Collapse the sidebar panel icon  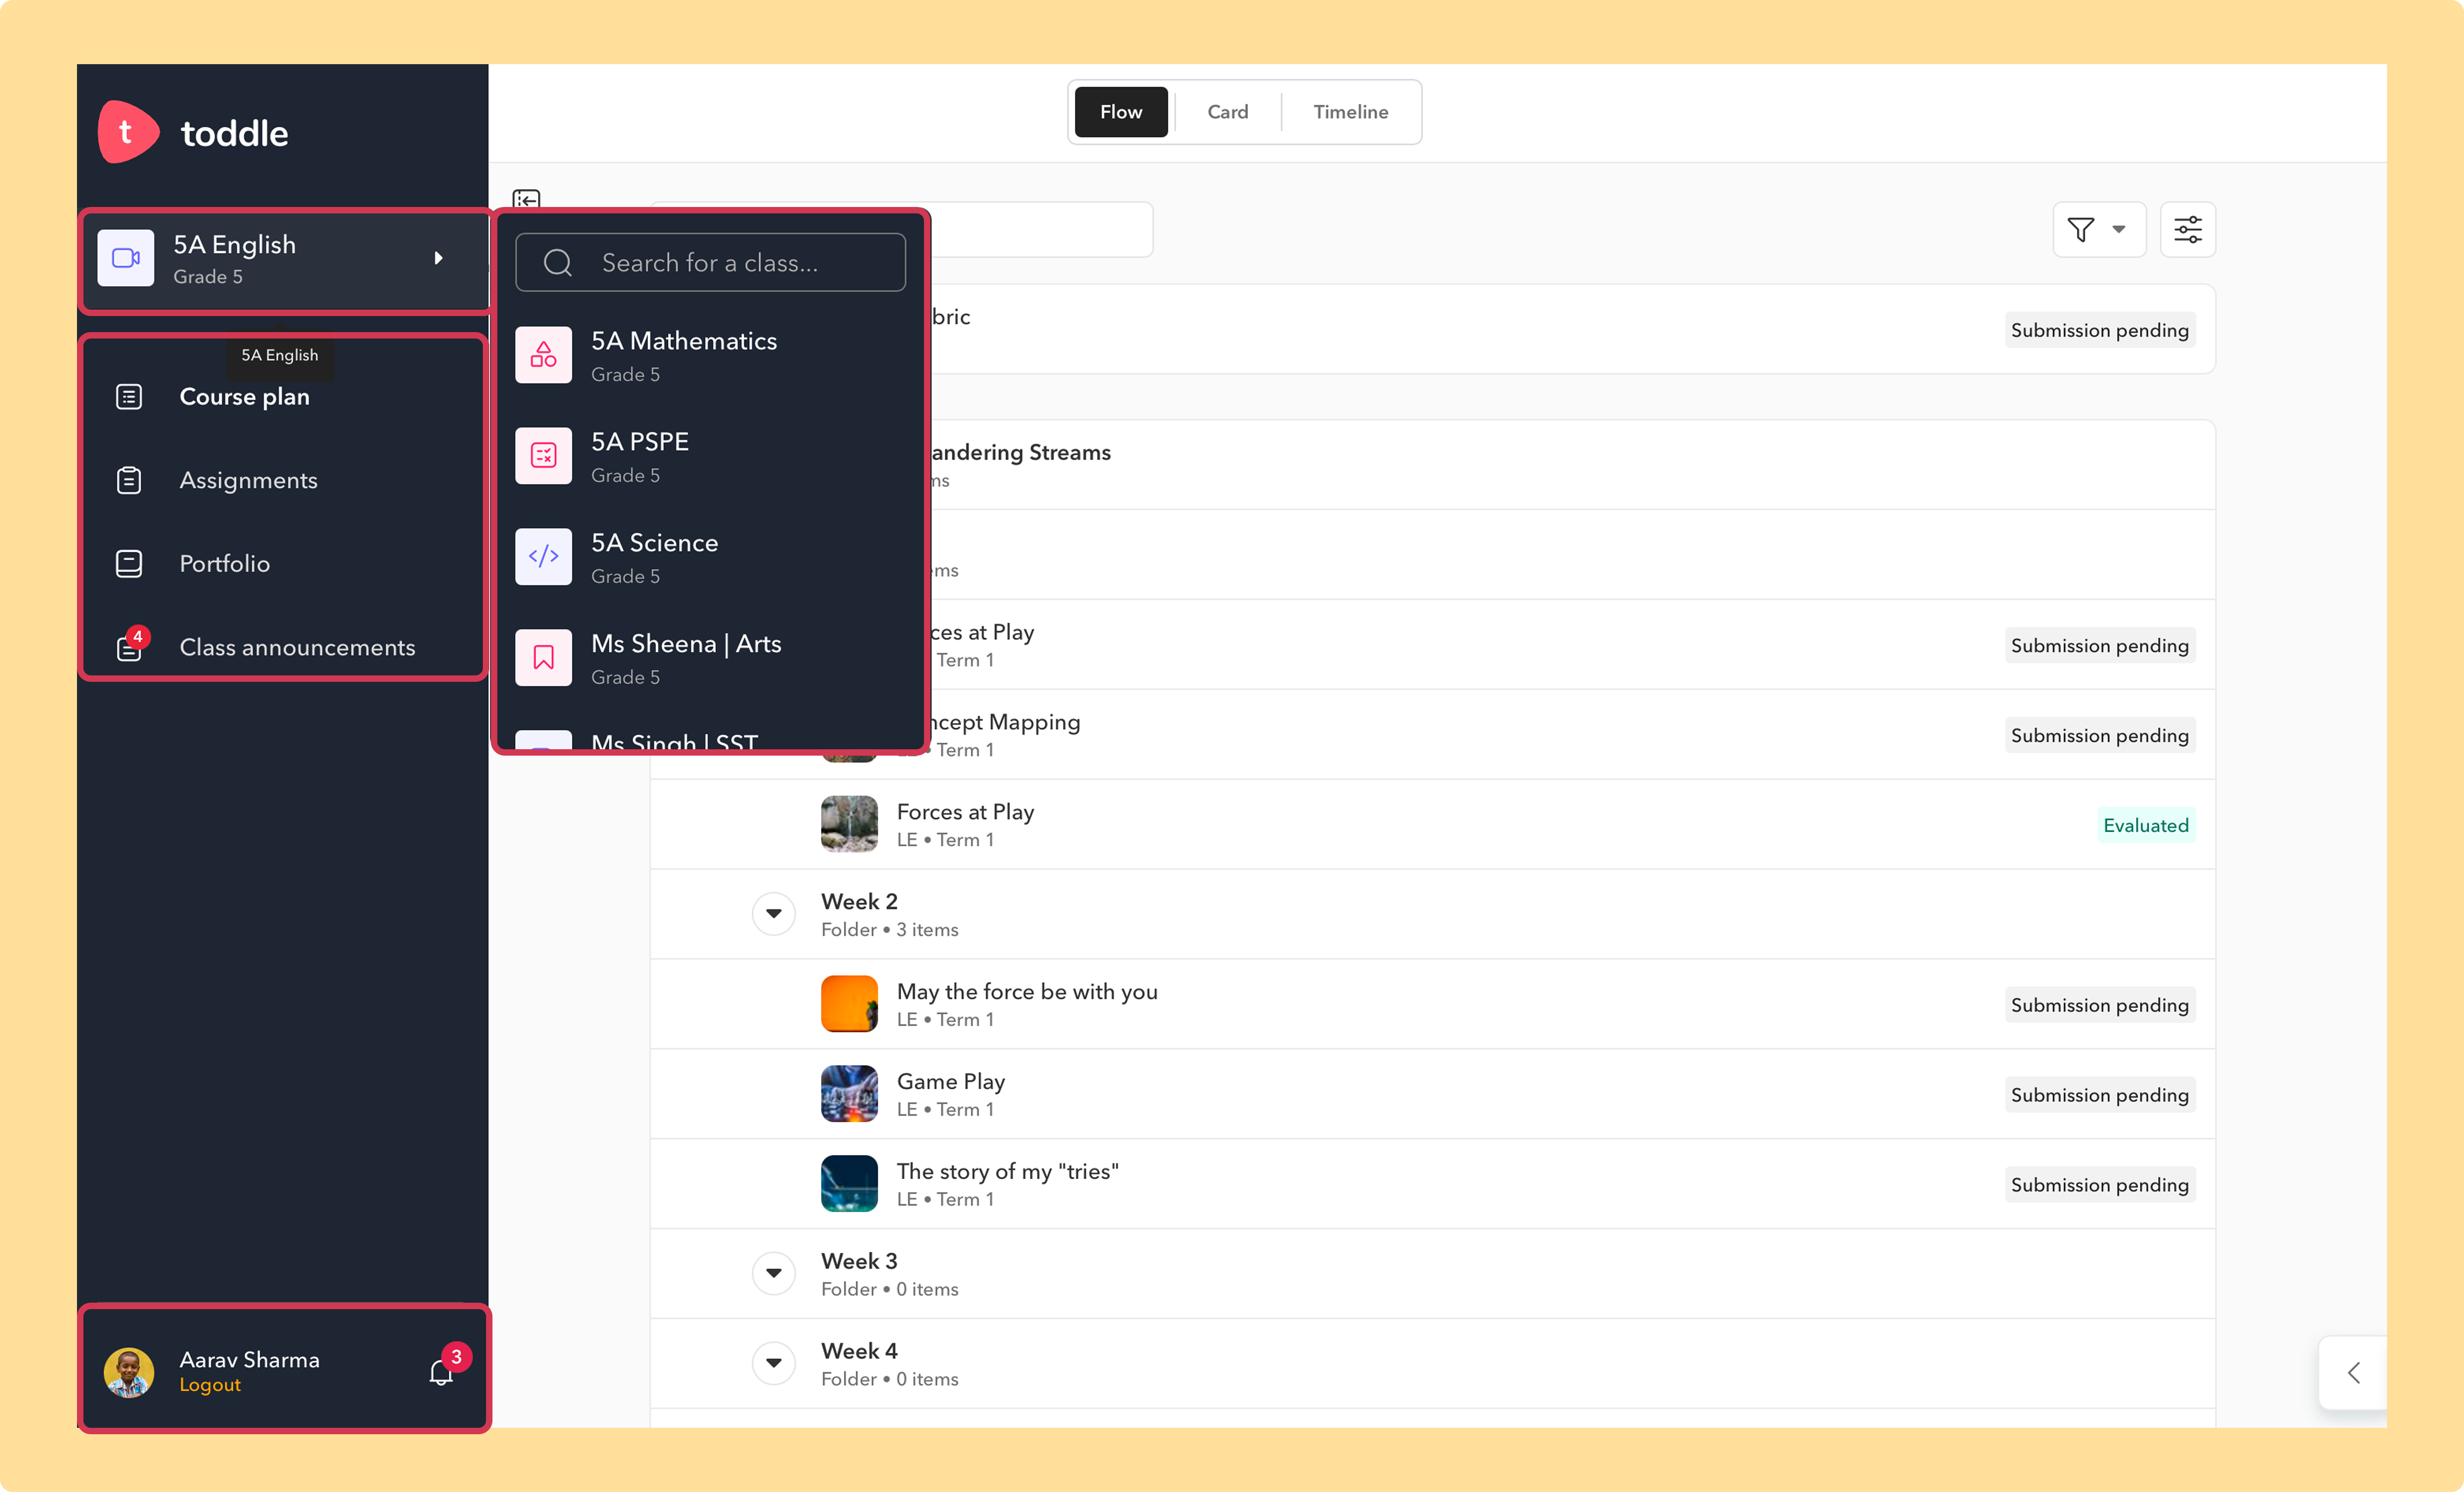coord(526,198)
